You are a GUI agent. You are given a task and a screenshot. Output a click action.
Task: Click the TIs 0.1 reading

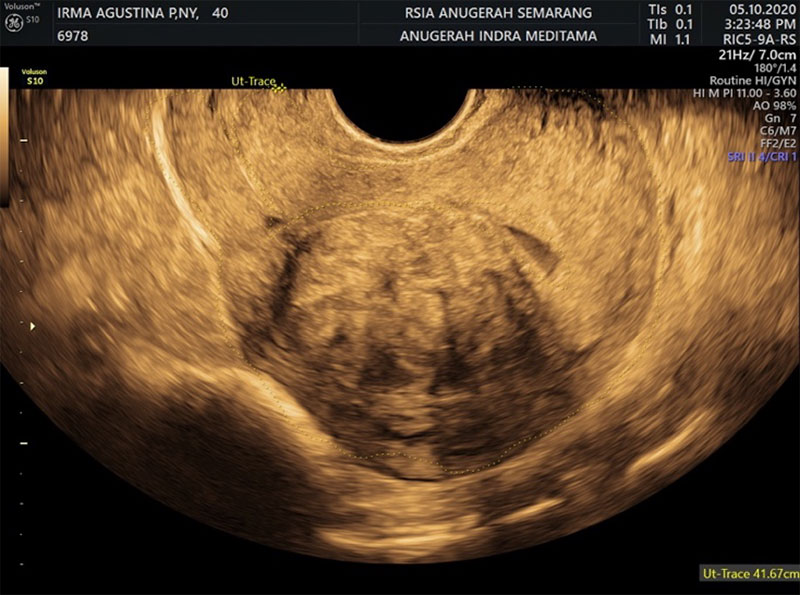coord(670,9)
